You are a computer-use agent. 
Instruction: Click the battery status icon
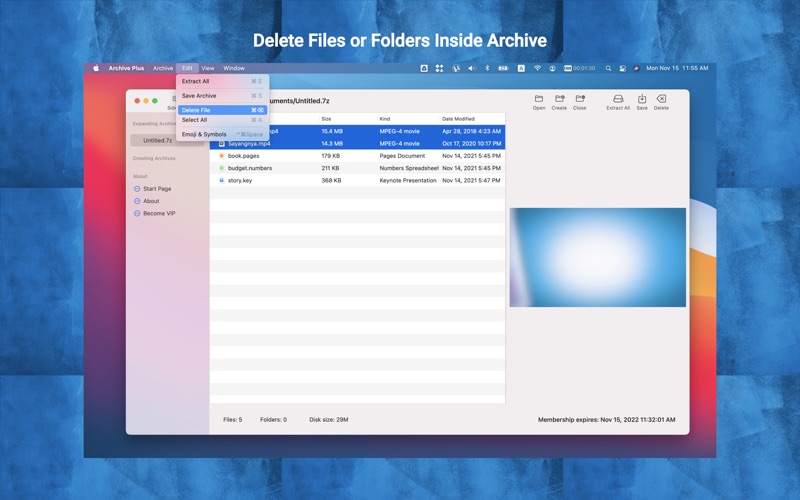click(x=504, y=68)
